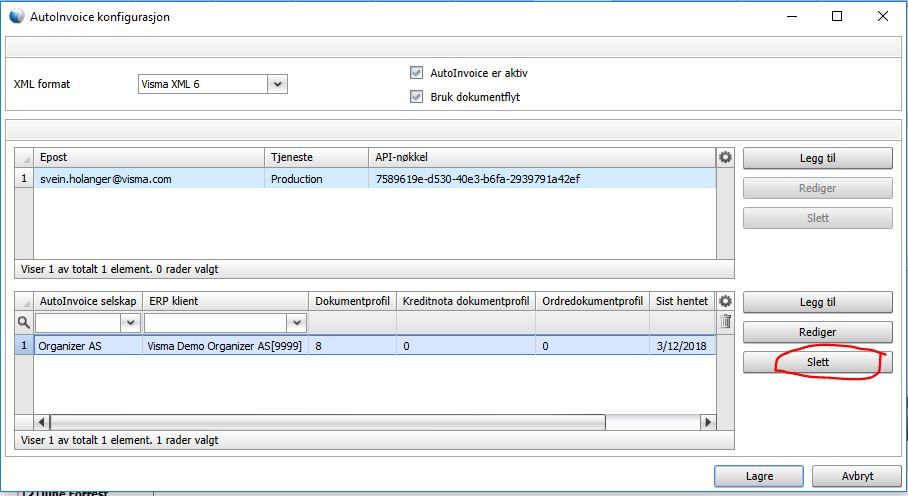This screenshot has height=496, width=908.
Task: Select the Organizer AS cell
Action: point(88,346)
